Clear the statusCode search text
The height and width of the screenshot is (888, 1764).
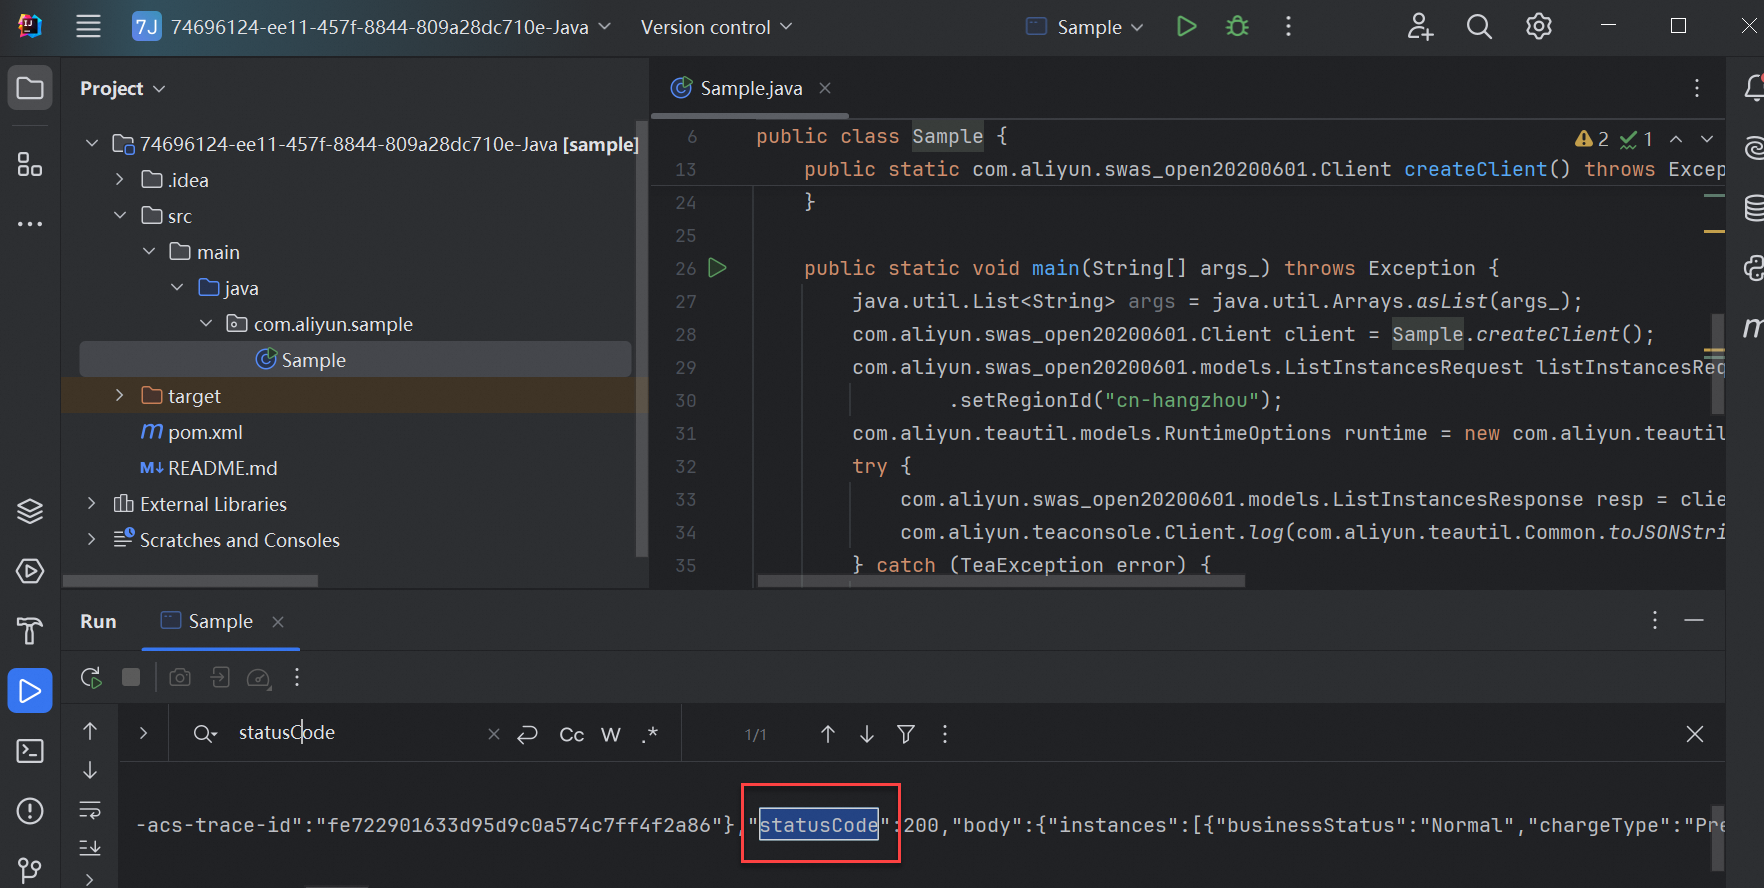click(x=494, y=734)
